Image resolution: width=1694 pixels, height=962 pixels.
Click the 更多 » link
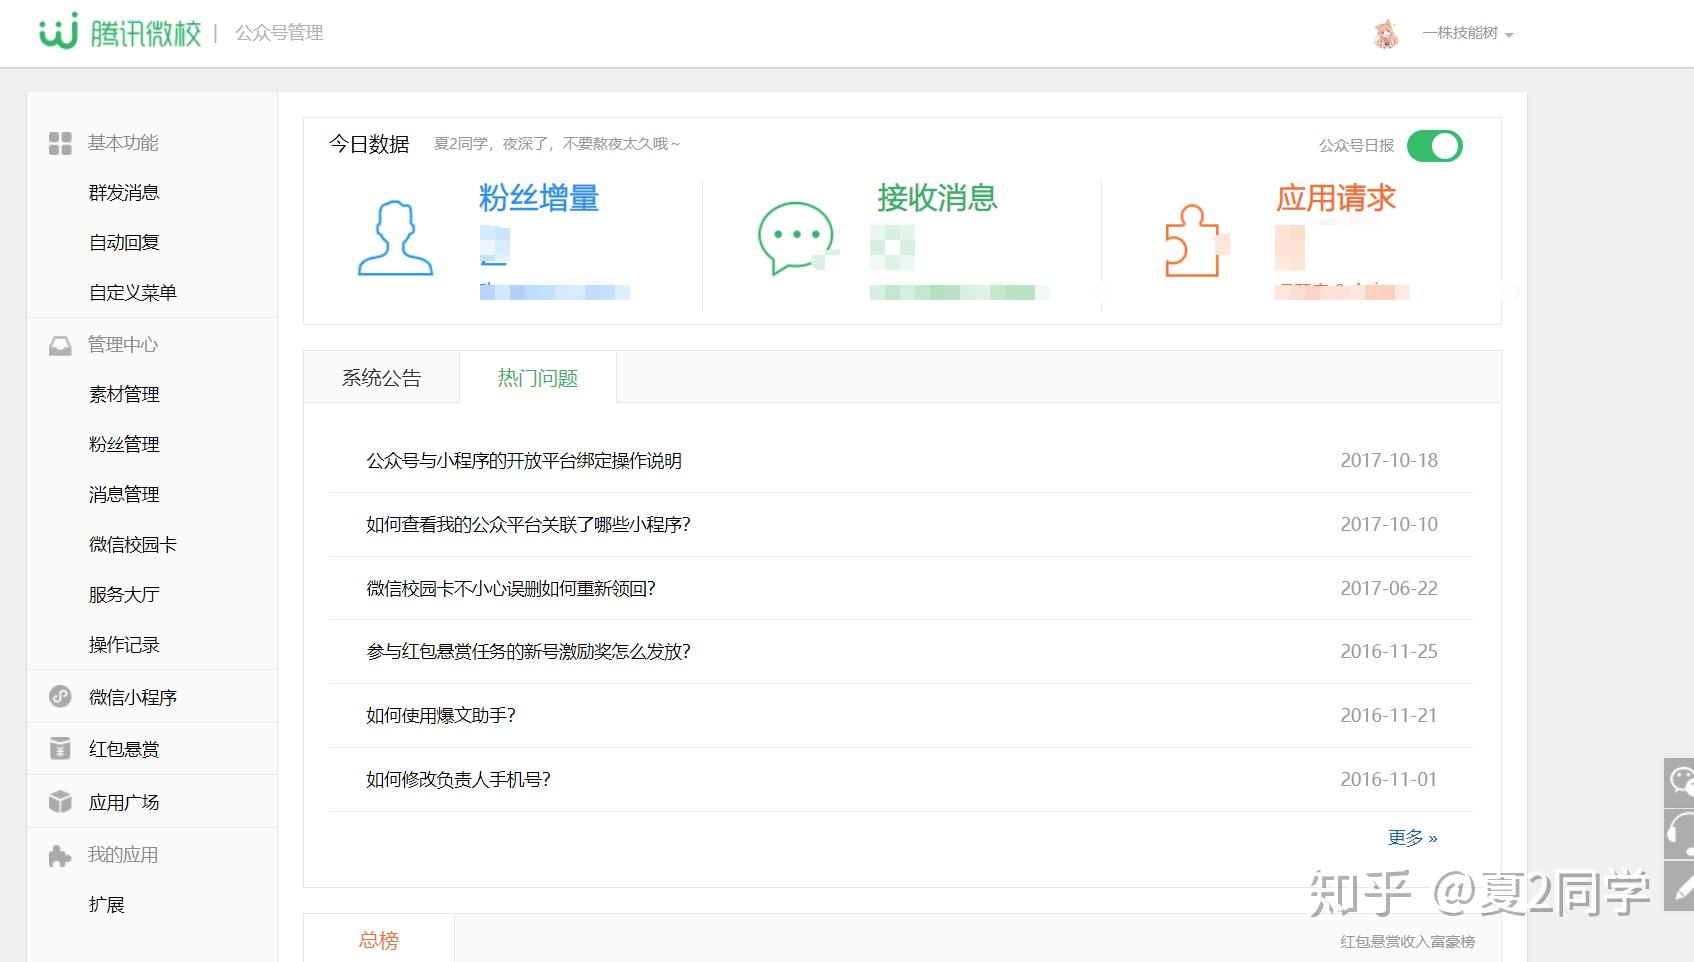[1412, 838]
